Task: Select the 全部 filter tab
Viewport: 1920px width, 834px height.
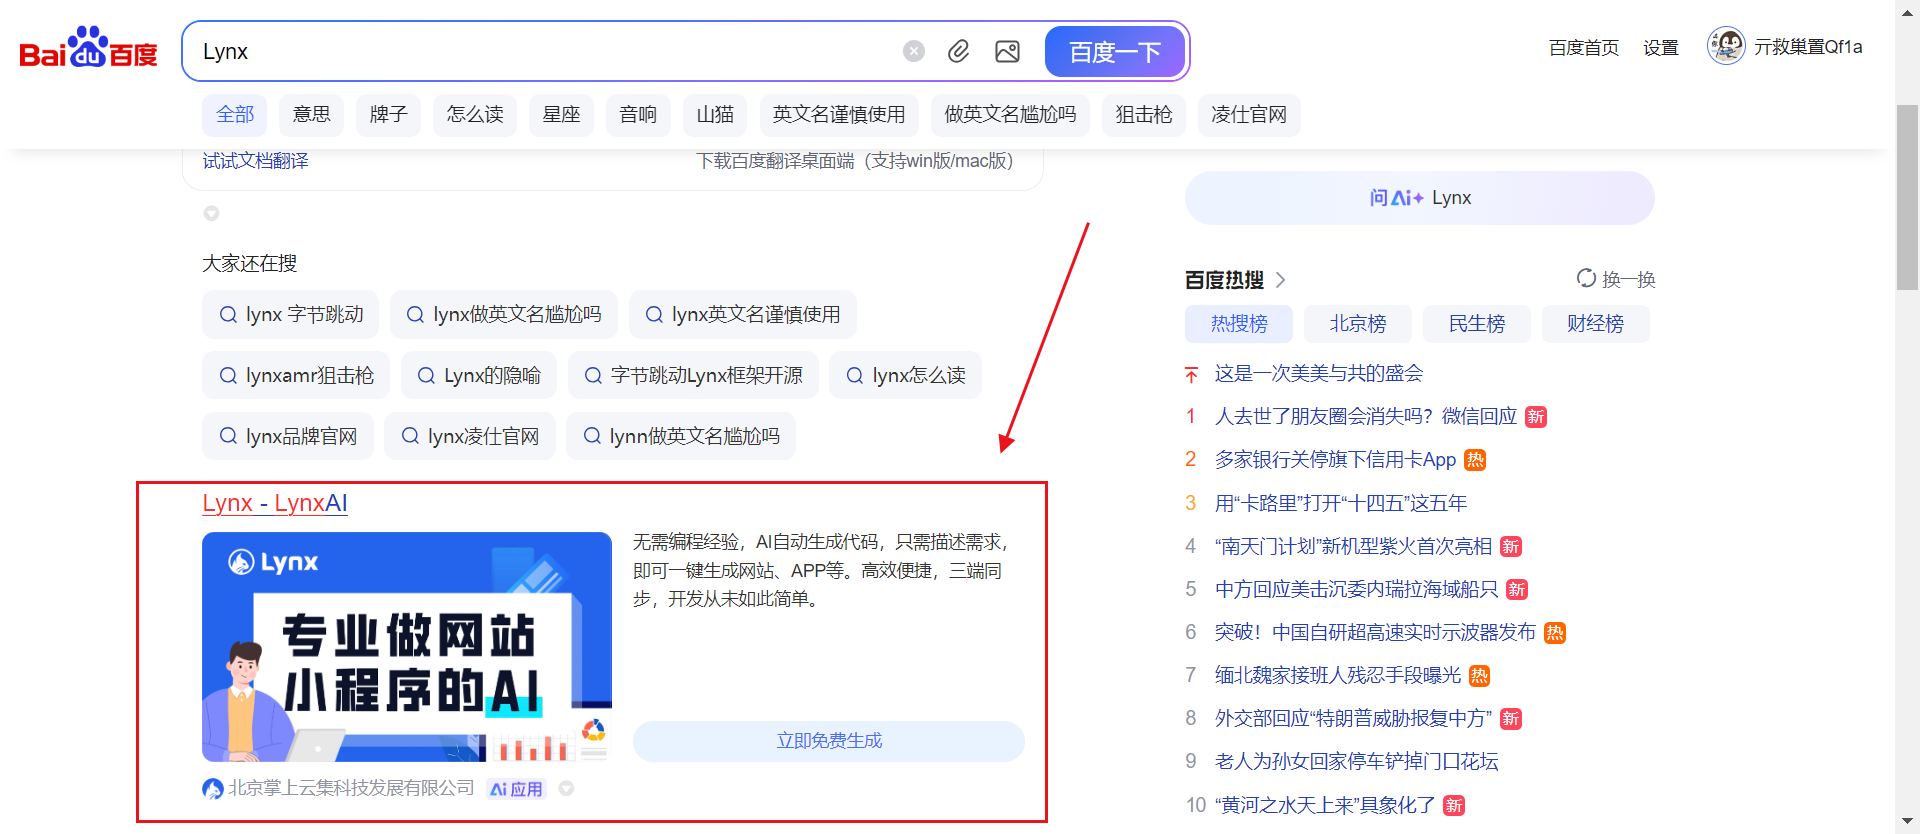Action: pyautogui.click(x=235, y=115)
